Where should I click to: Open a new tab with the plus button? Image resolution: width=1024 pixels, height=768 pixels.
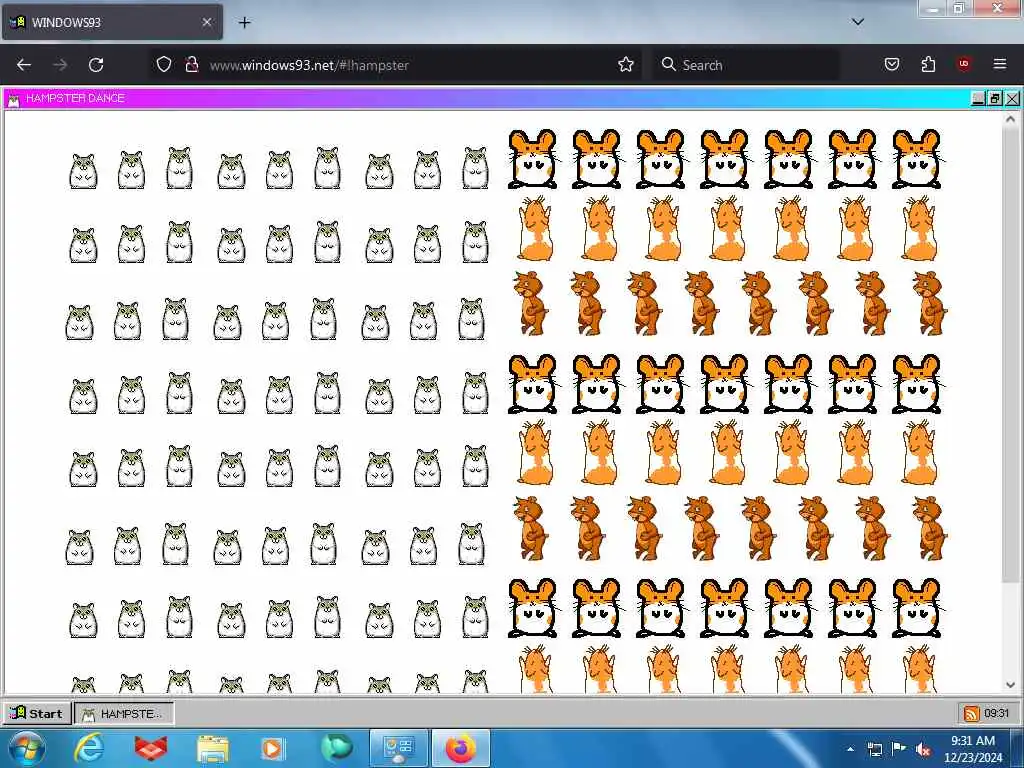click(244, 23)
